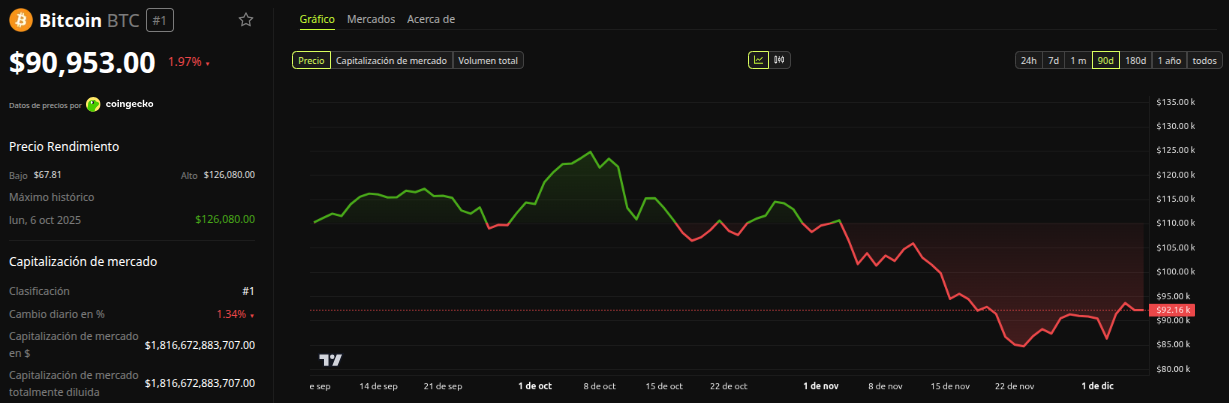Select the 90d time range

1105,61
